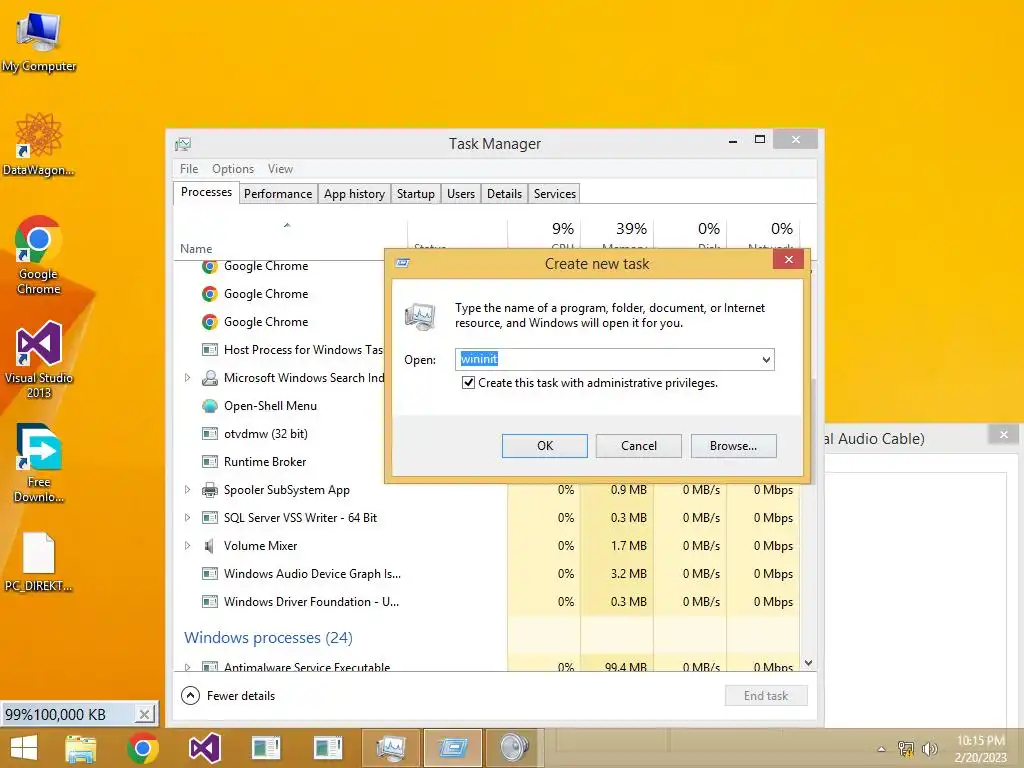This screenshot has width=1024, height=768.
Task: Click the End task button
Action: click(765, 696)
